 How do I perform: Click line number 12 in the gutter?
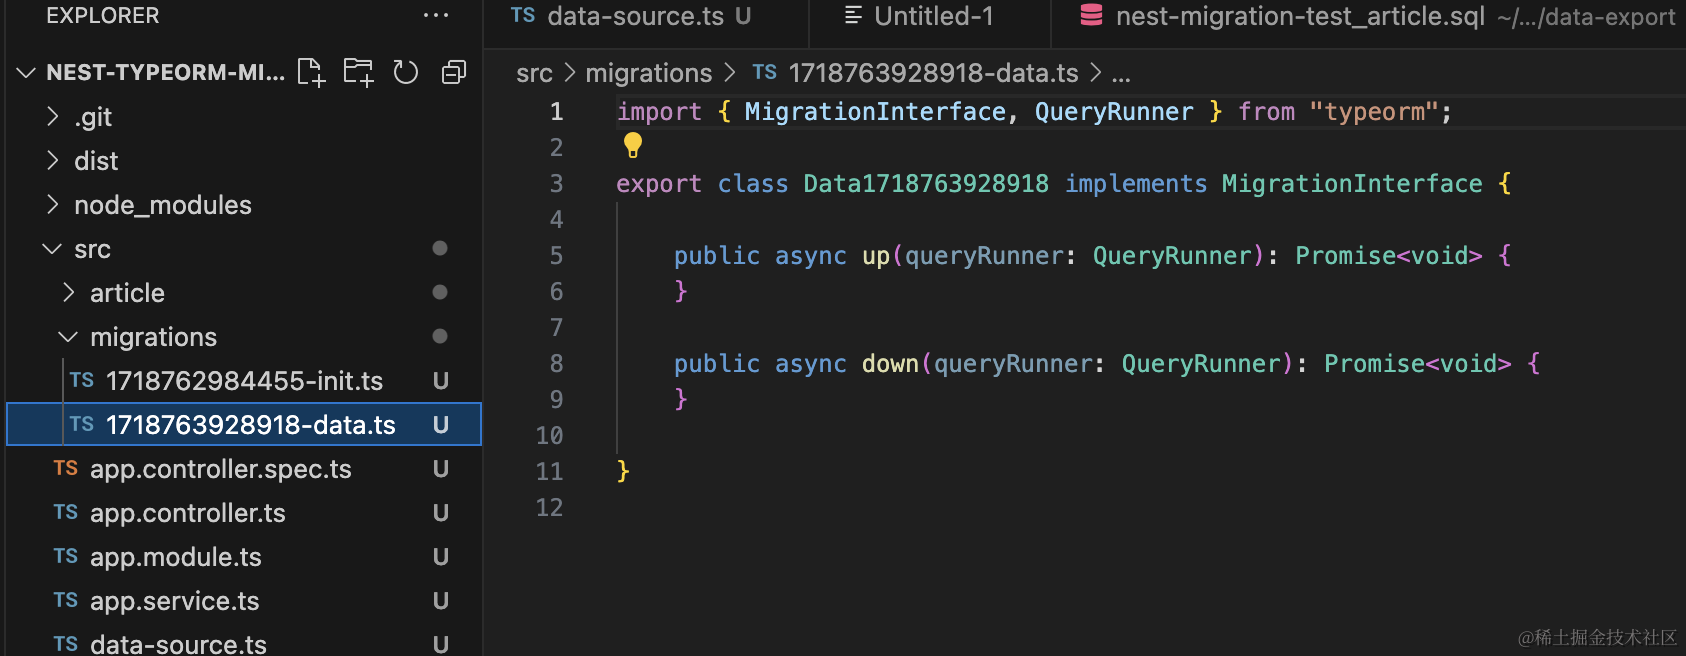click(549, 508)
